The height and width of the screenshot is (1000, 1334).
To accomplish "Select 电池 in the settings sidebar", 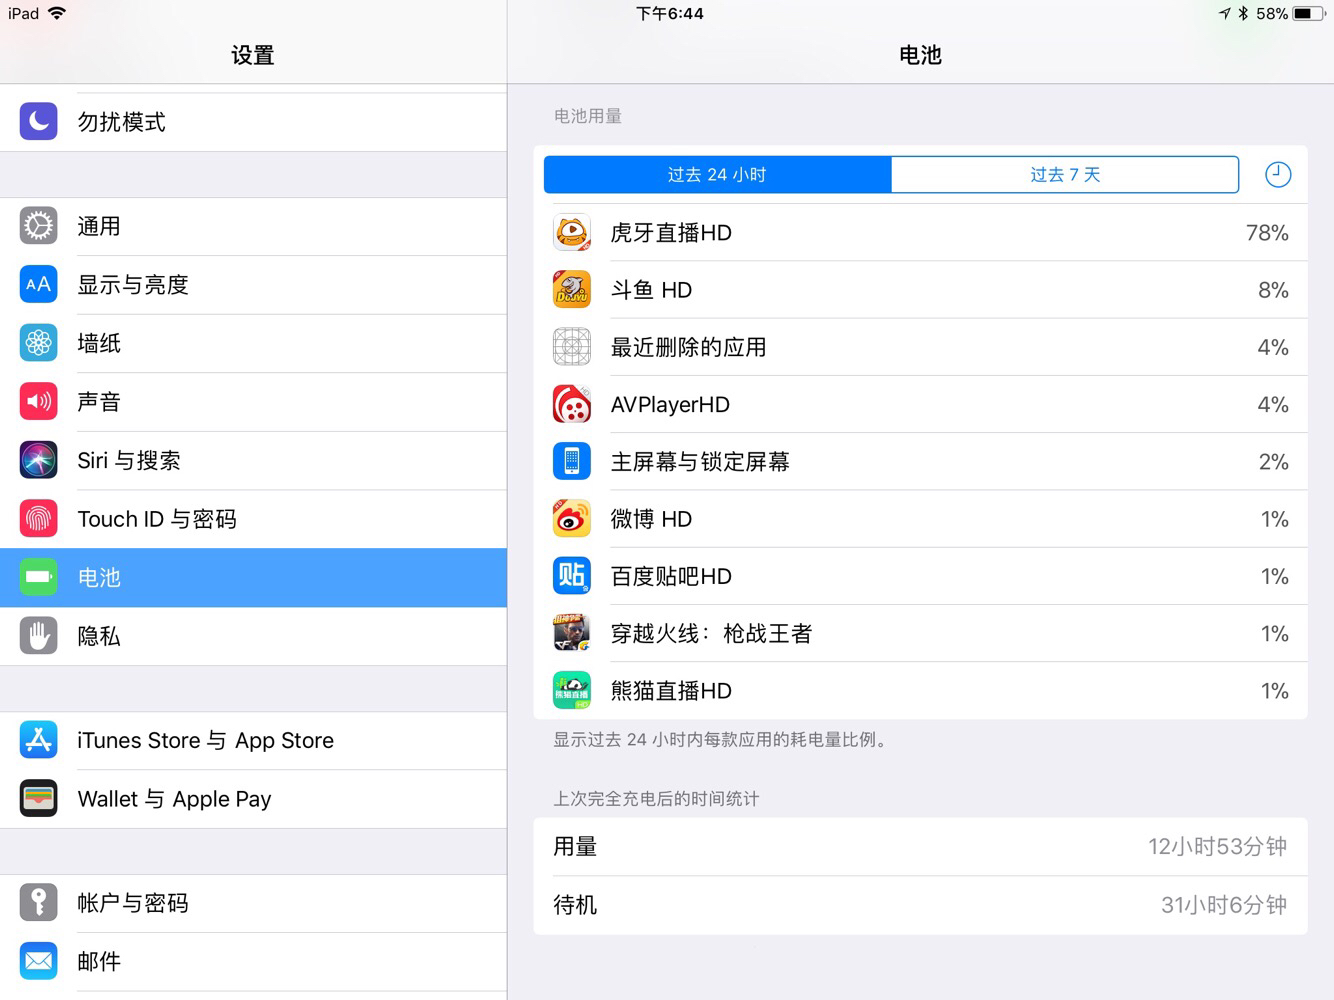I will [x=253, y=577].
